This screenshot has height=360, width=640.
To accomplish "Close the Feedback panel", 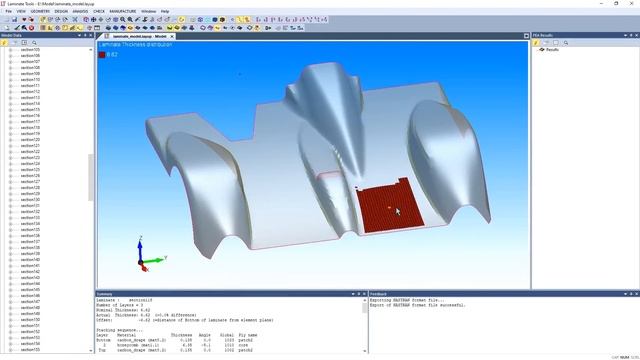I will point(636,294).
